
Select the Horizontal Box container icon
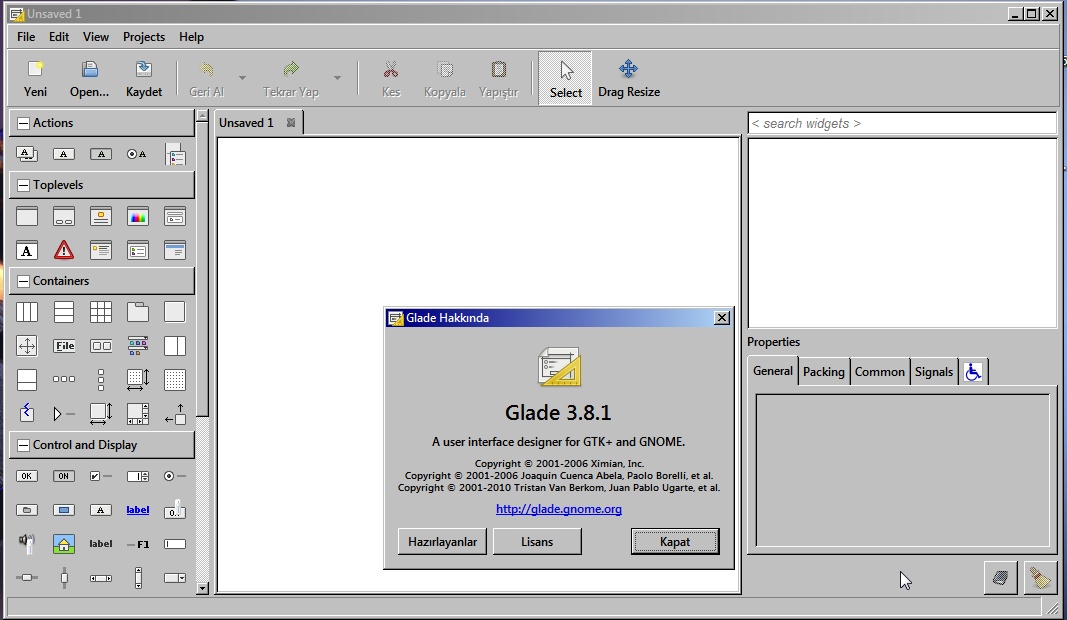coord(27,312)
